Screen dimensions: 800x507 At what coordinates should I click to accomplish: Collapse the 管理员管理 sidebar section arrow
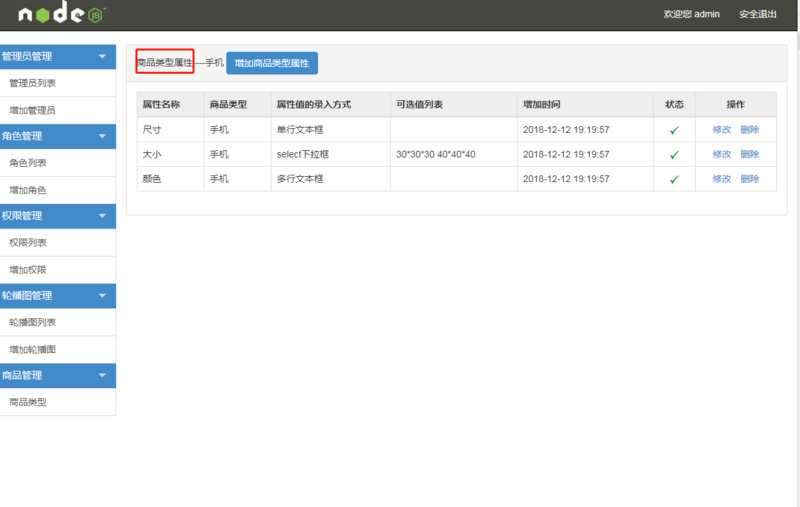pos(102,57)
